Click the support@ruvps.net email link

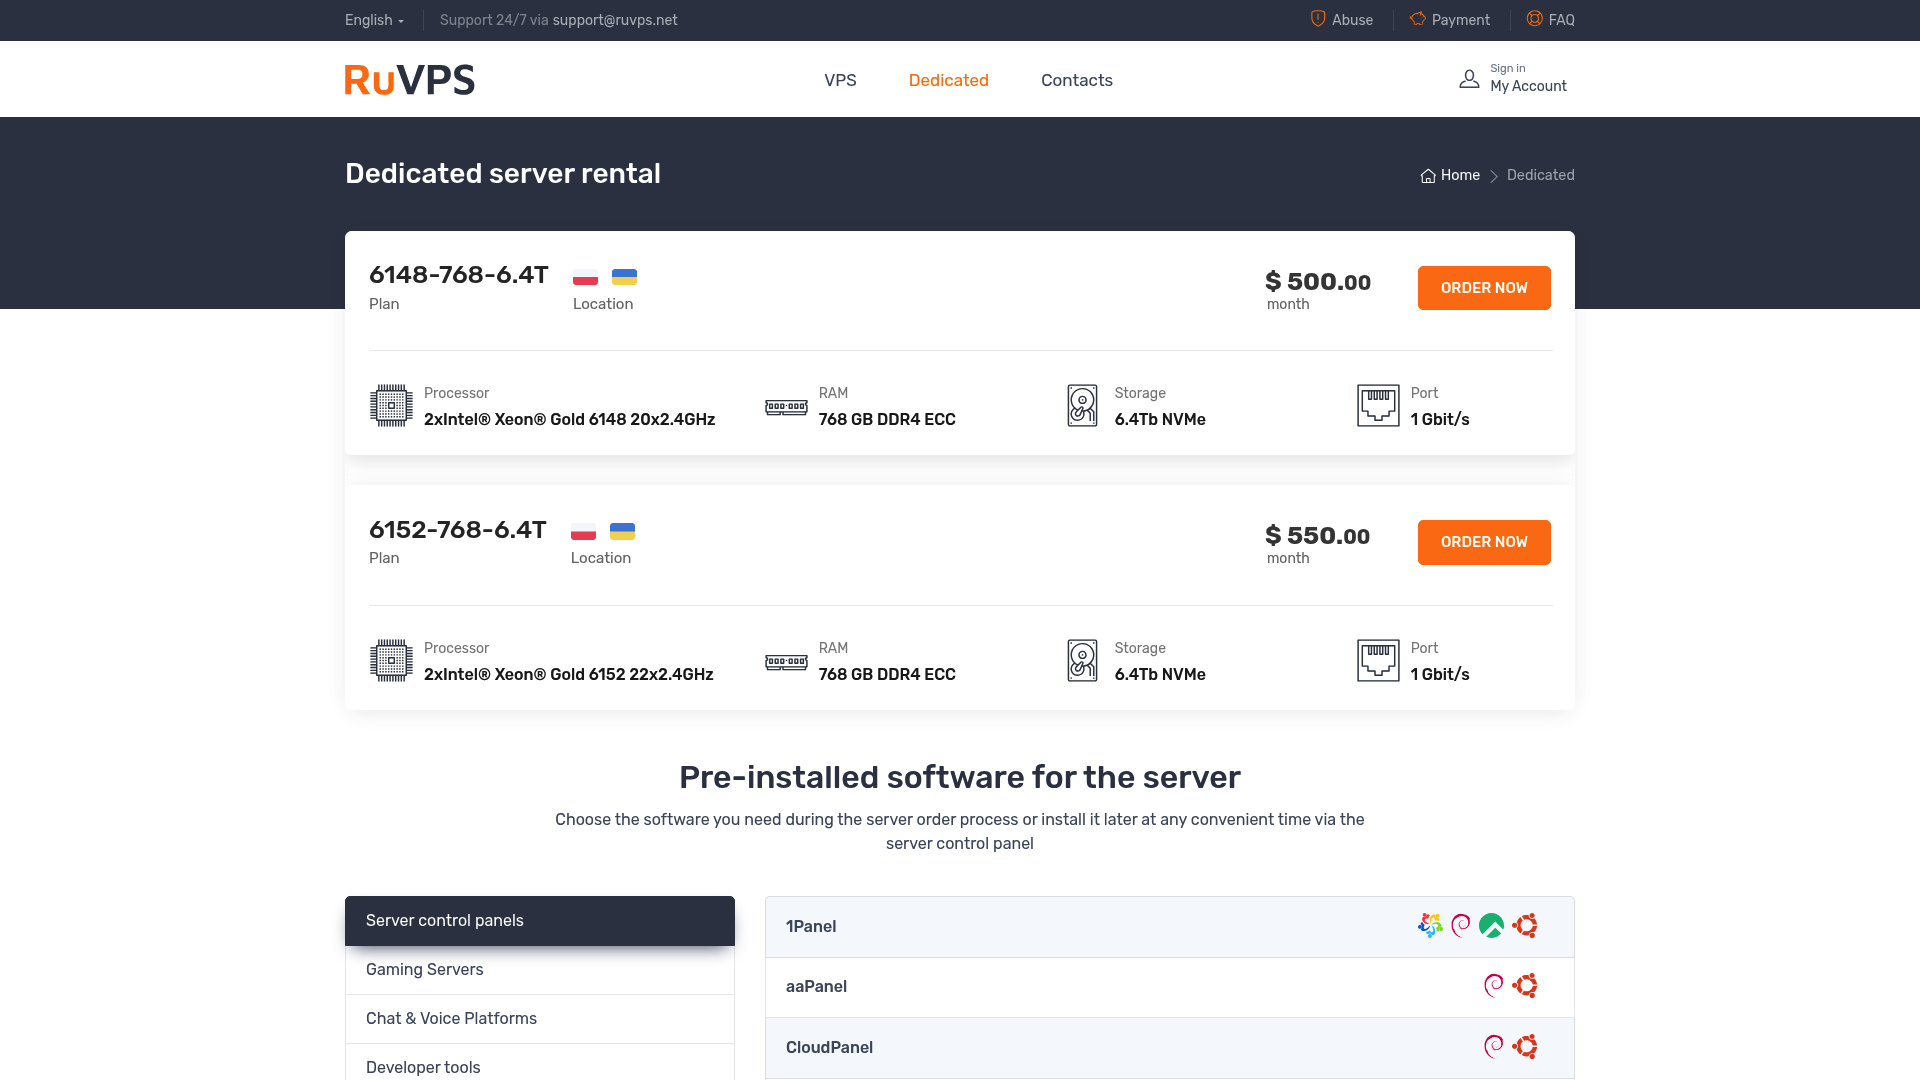[x=614, y=20]
